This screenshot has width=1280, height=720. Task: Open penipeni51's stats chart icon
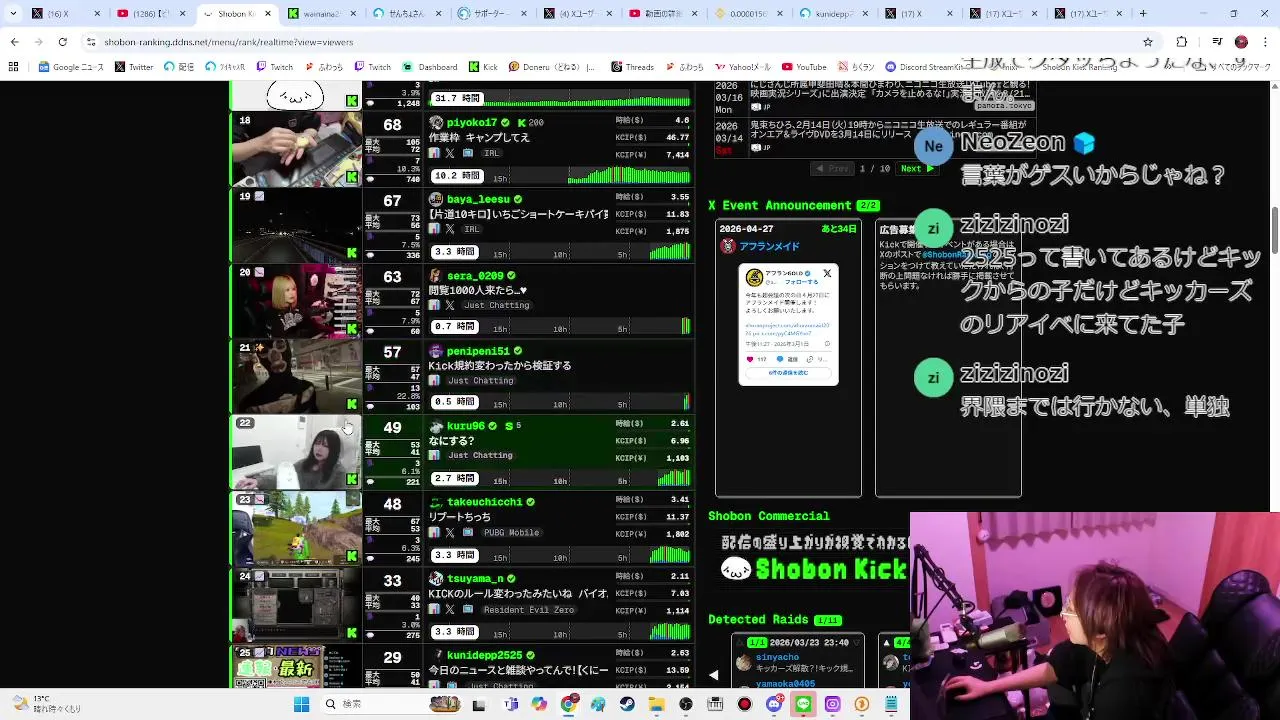[434, 381]
